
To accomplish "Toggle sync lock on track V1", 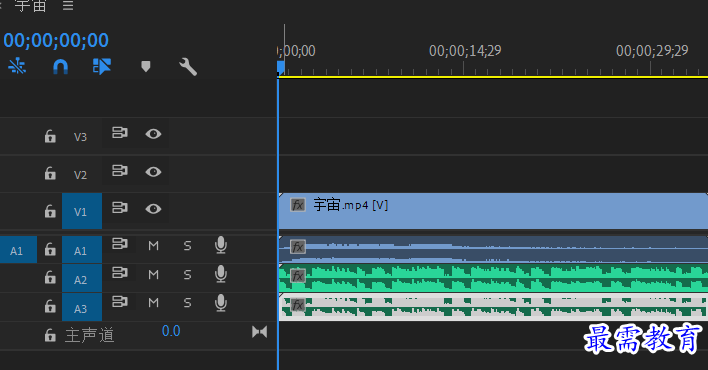I will point(120,208).
